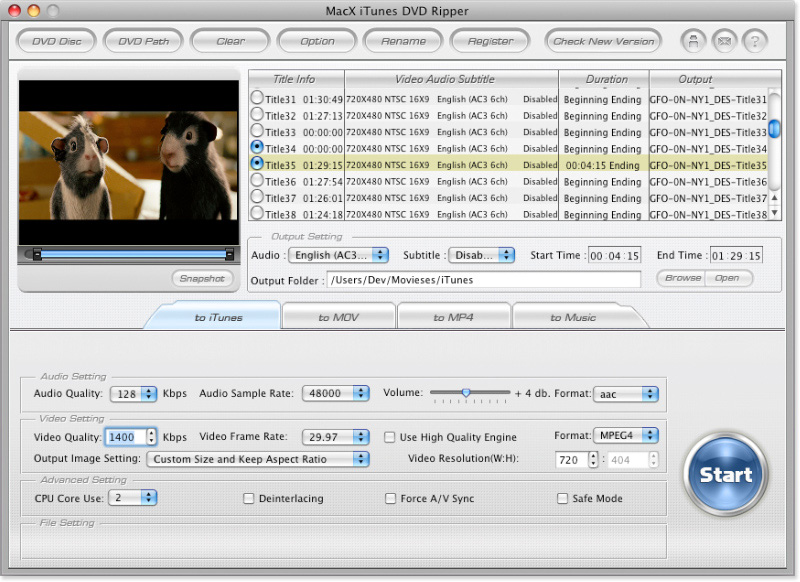Switch to the 'to Music' tab
The width and height of the screenshot is (800, 582).
[x=573, y=317]
